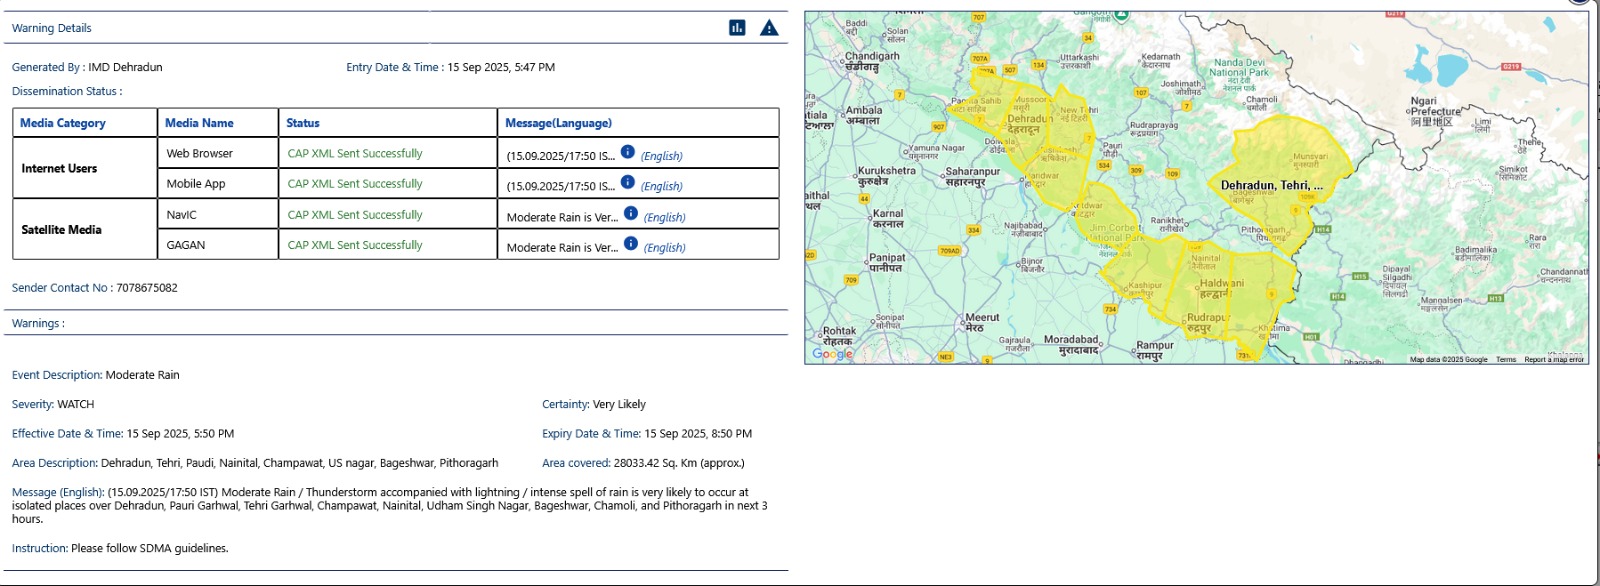This screenshot has width=1600, height=586.
Task: Show message info for Web Browser row
Action: [627, 152]
